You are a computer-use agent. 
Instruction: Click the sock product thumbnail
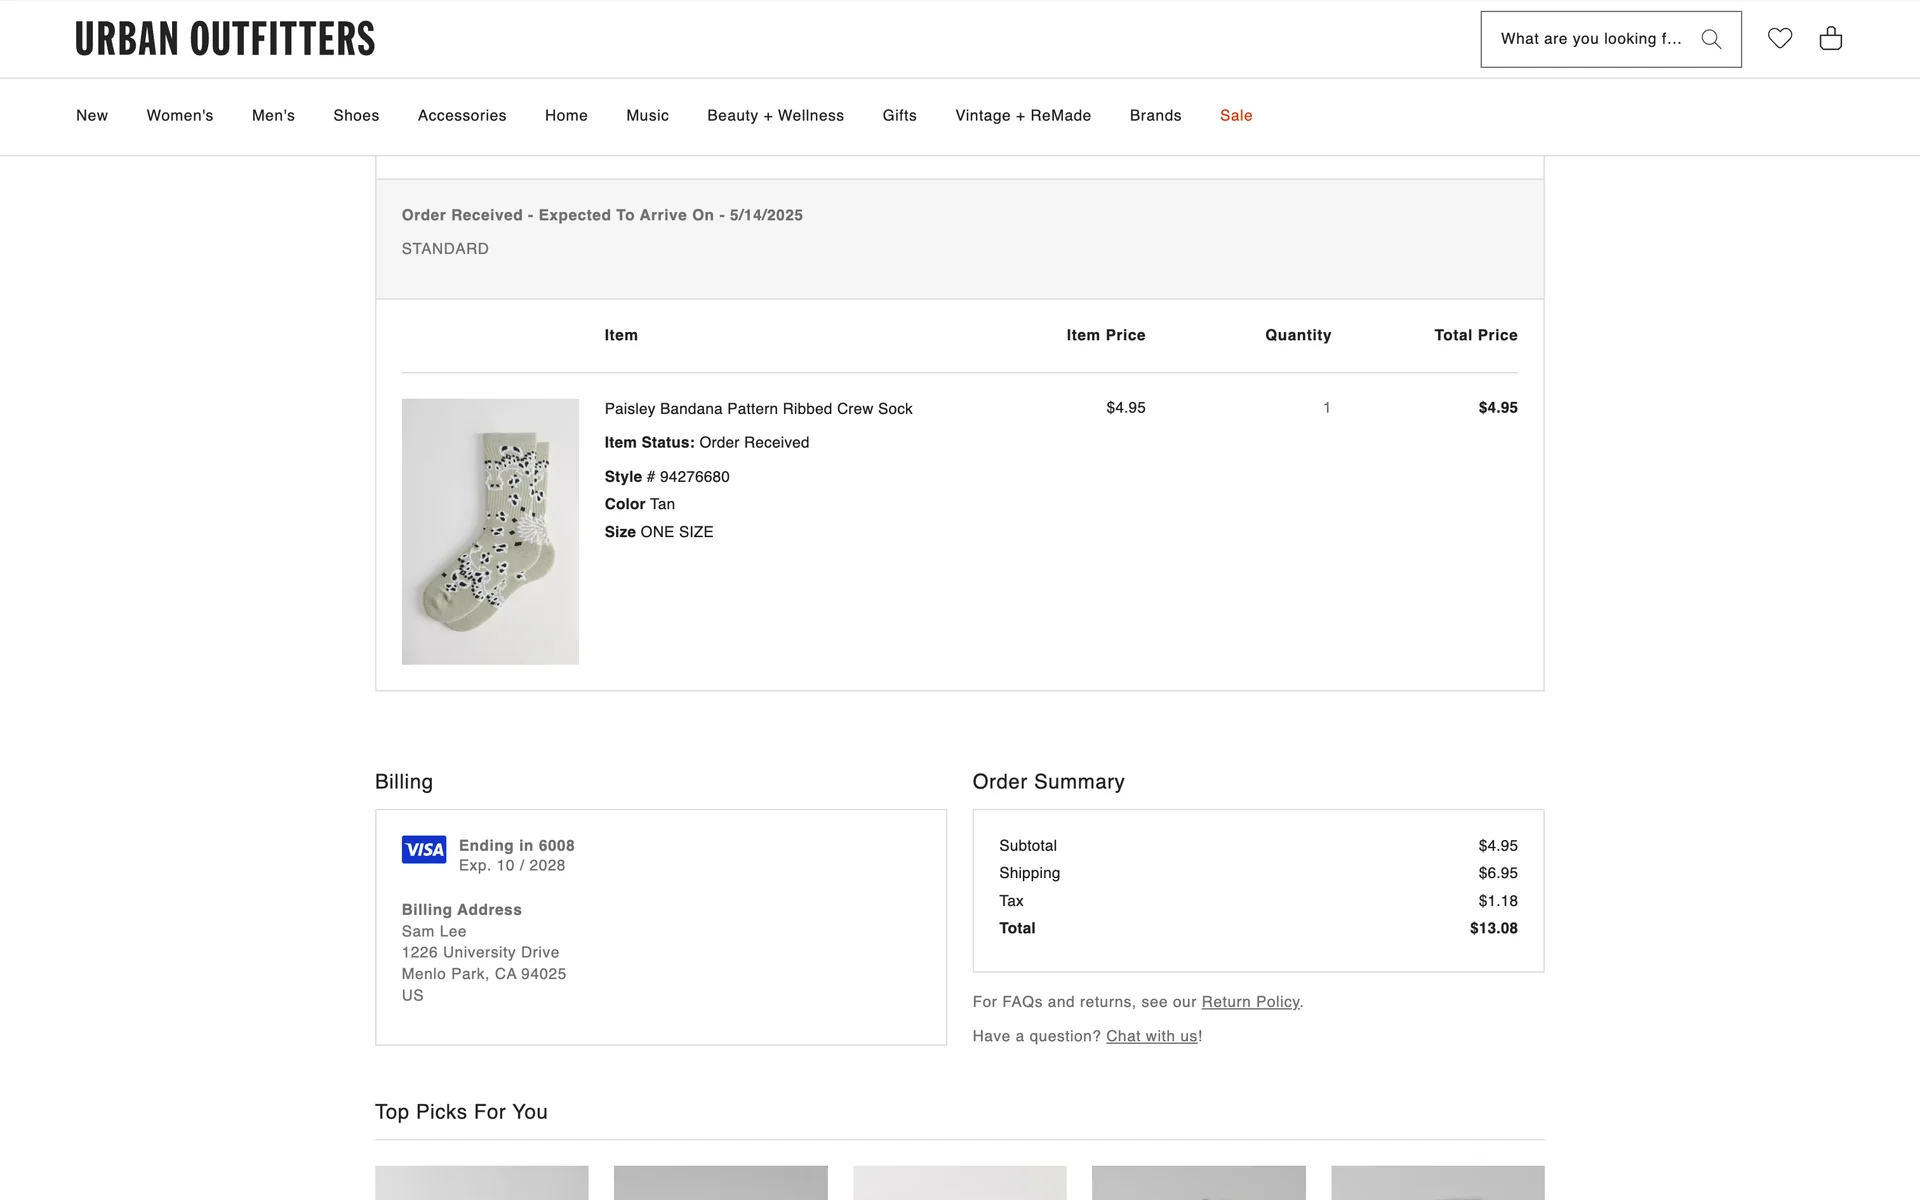490,531
